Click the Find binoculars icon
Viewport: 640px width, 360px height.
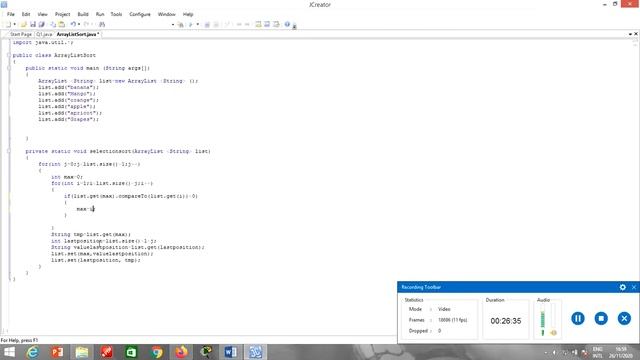(102, 24)
